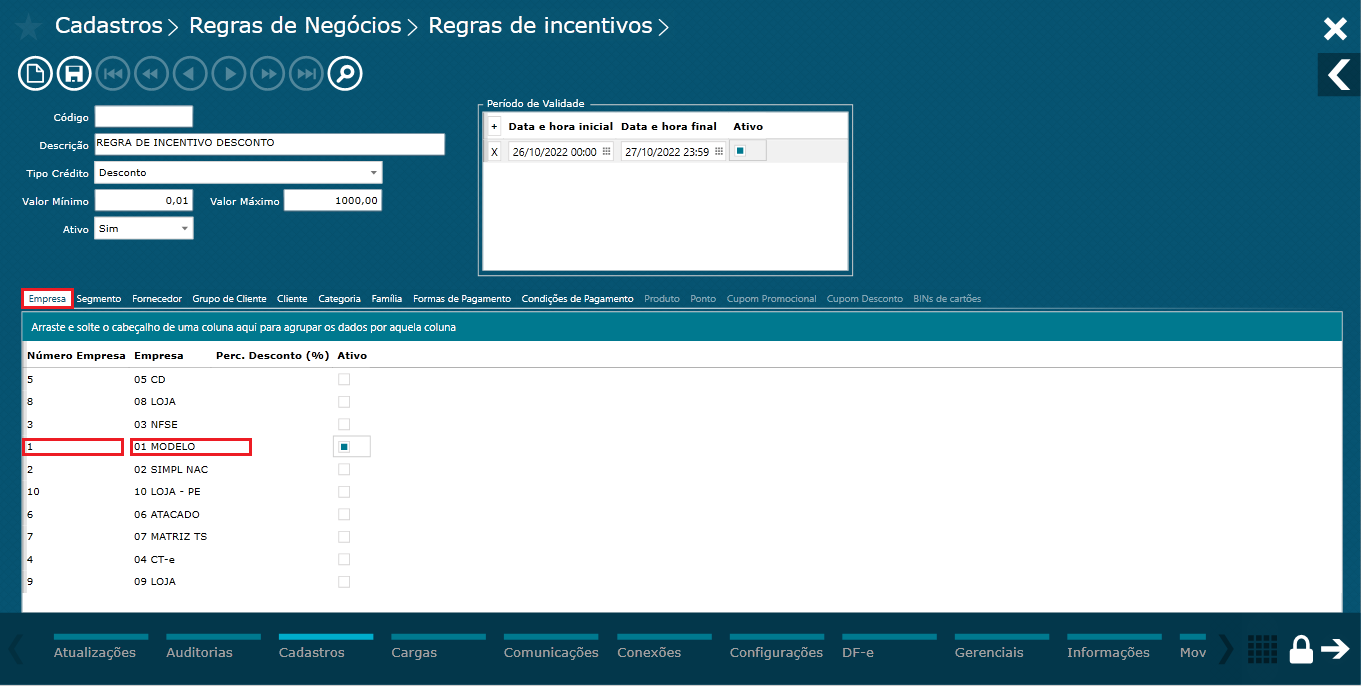Switch to the Fornecedor tab

tap(157, 299)
